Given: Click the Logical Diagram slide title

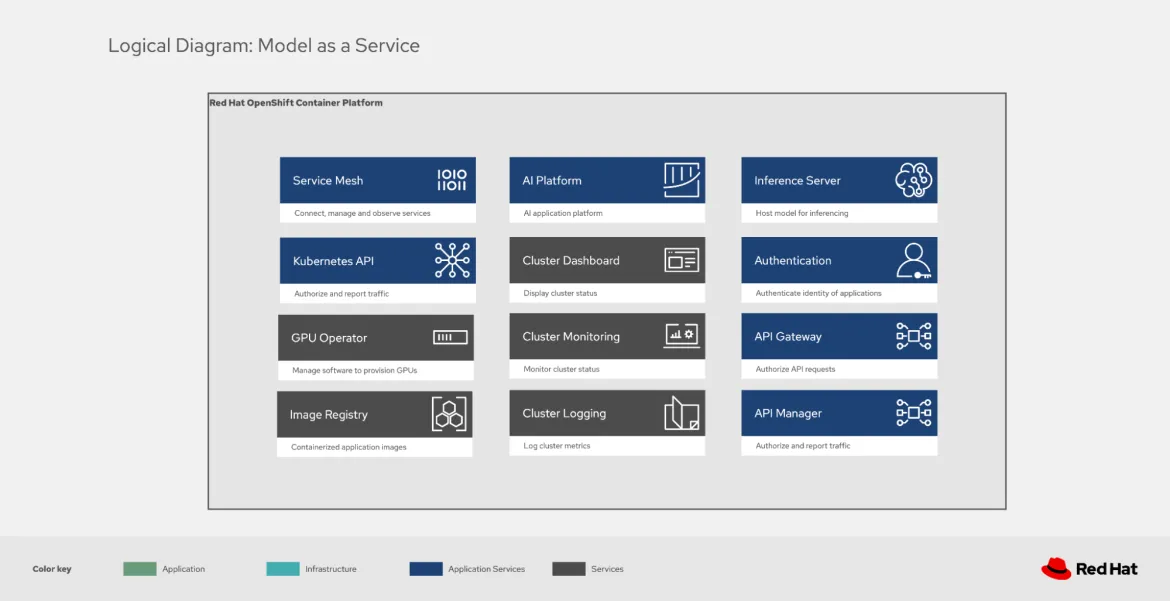Looking at the screenshot, I should 264,46.
